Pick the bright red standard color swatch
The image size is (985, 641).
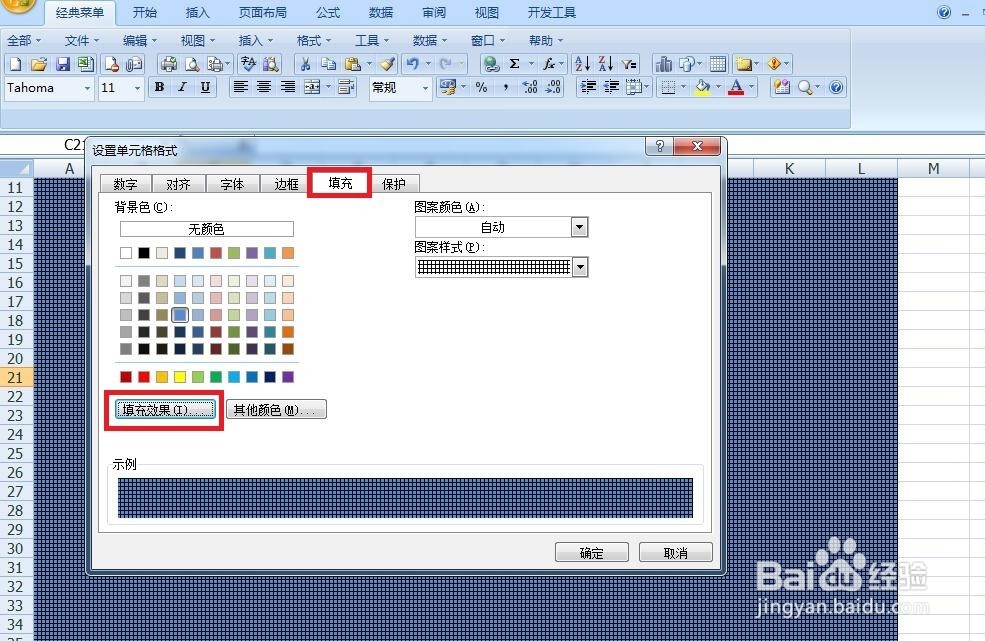click(x=144, y=376)
